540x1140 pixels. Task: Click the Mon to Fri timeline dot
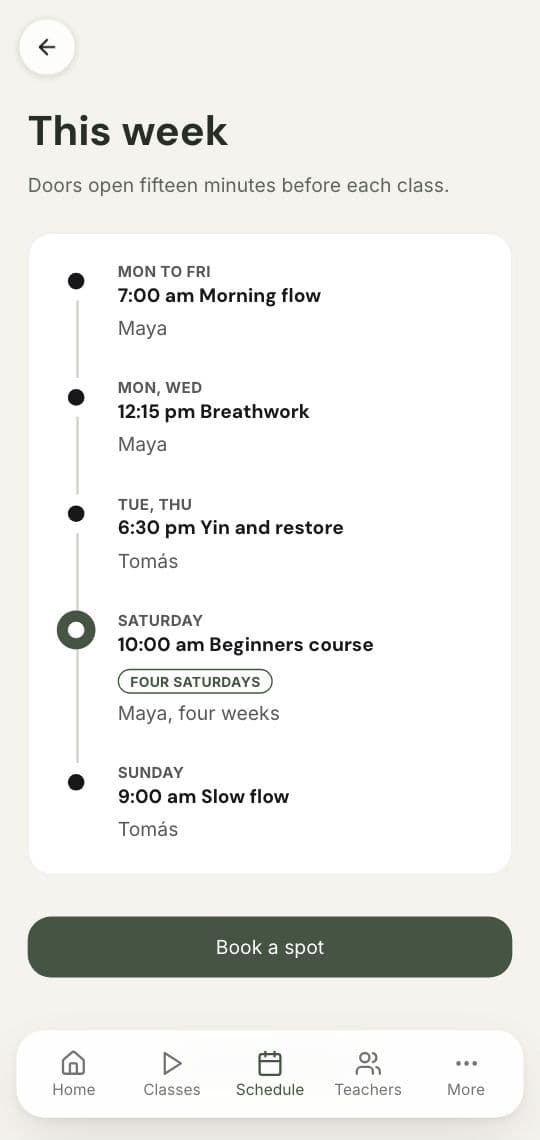point(76,281)
